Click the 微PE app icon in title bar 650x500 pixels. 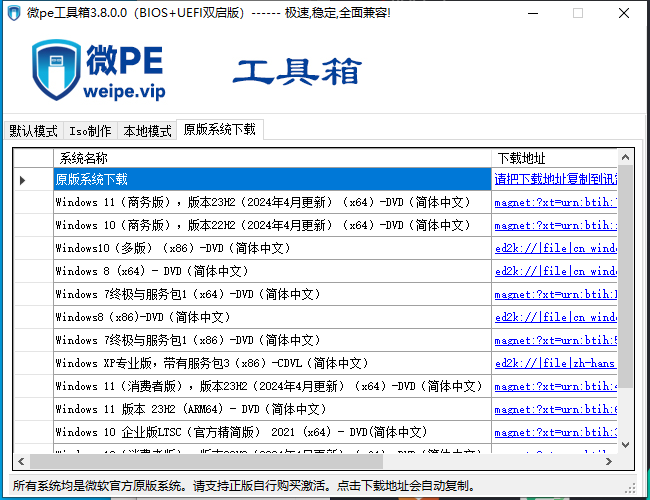[x=13, y=13]
